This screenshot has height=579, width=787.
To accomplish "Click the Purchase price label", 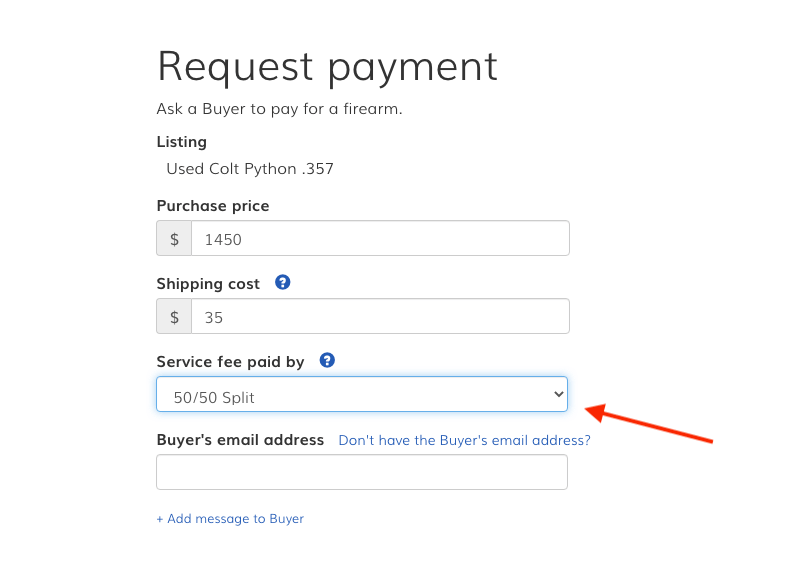I will pos(213,206).
